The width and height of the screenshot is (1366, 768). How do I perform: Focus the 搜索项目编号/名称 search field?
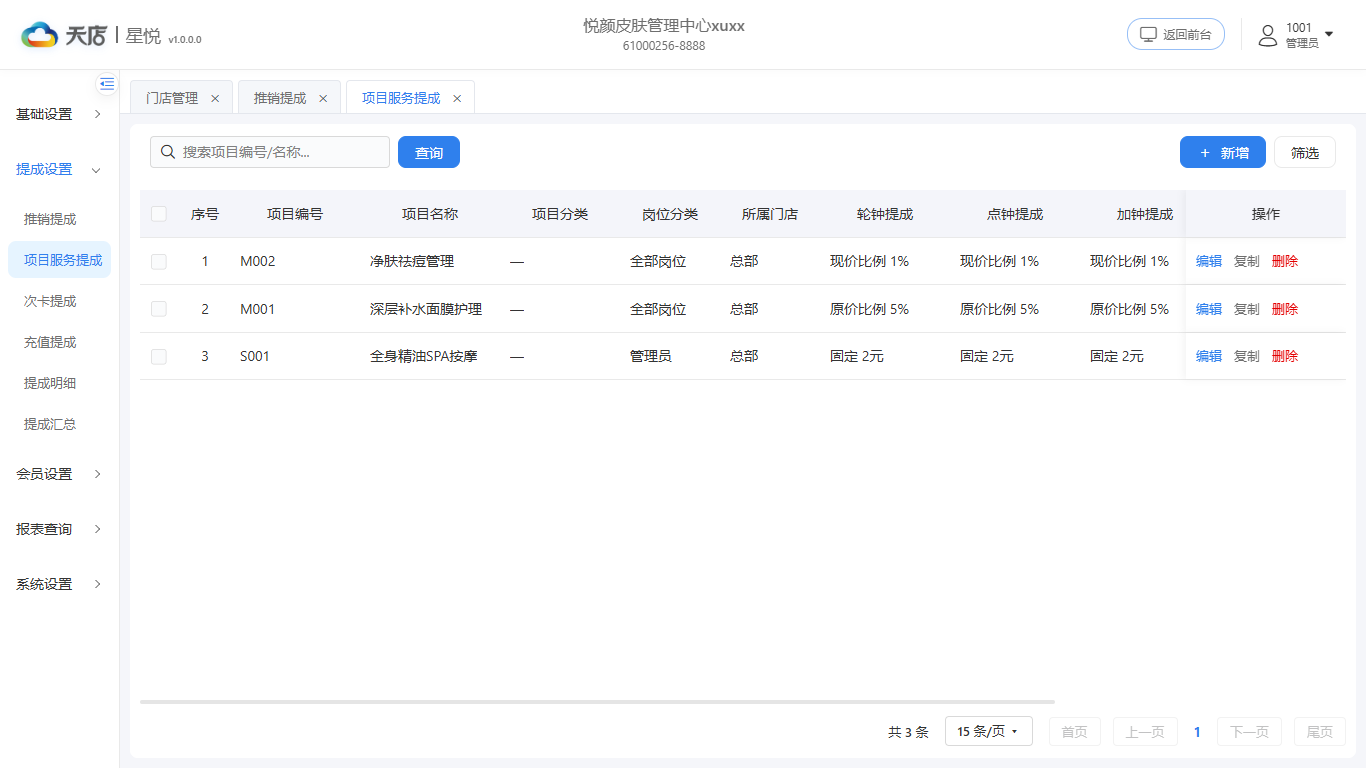[270, 152]
